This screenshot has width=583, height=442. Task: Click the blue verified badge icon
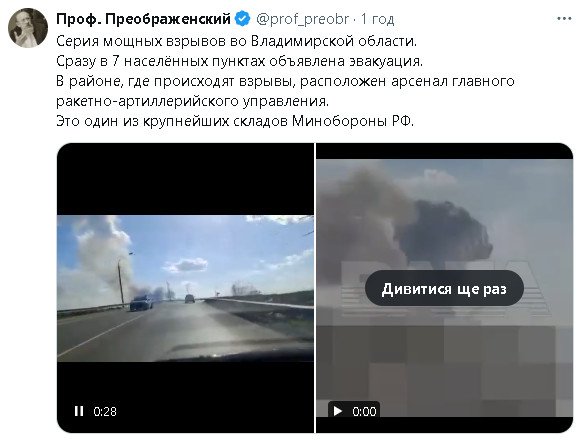(243, 19)
